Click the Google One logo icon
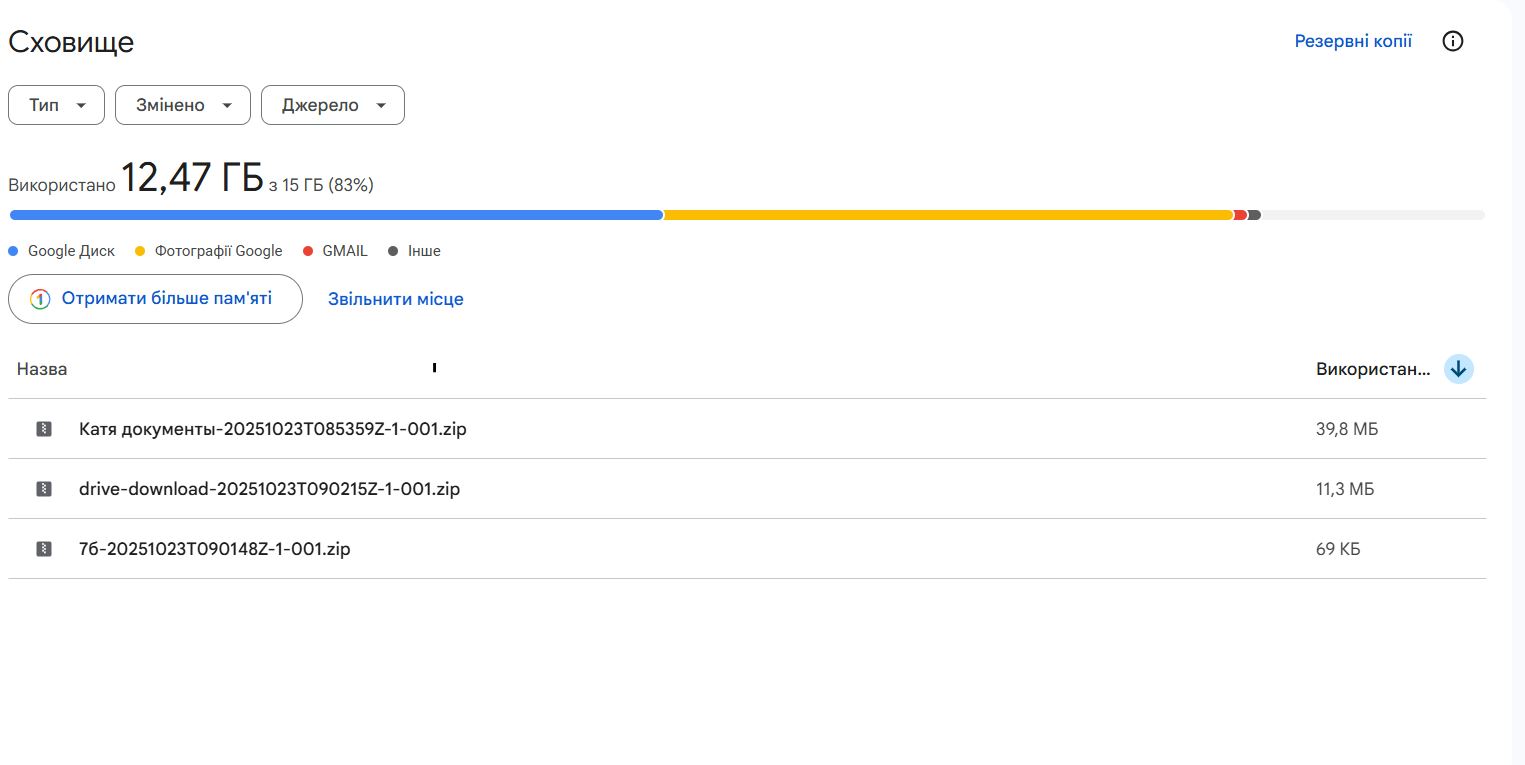Image resolution: width=1525 pixels, height=765 pixels. [40, 299]
